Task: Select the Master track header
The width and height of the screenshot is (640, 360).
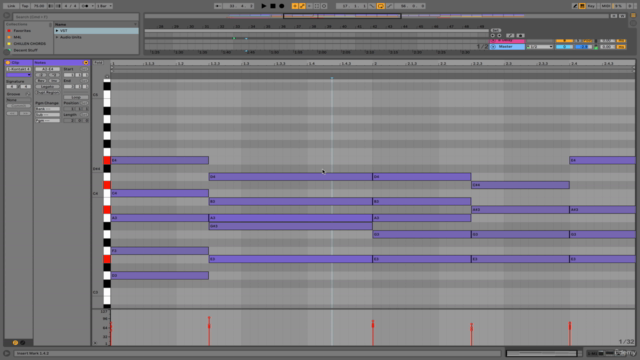Action: click(507, 47)
